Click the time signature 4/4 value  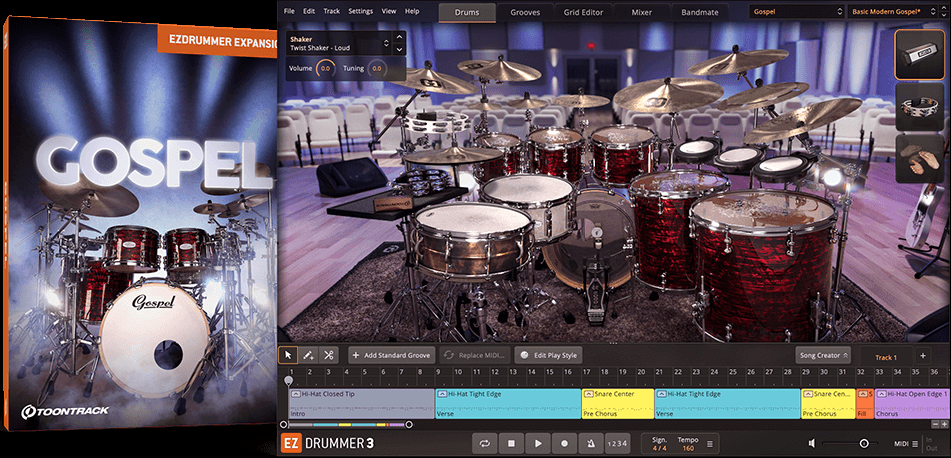[x=659, y=448]
